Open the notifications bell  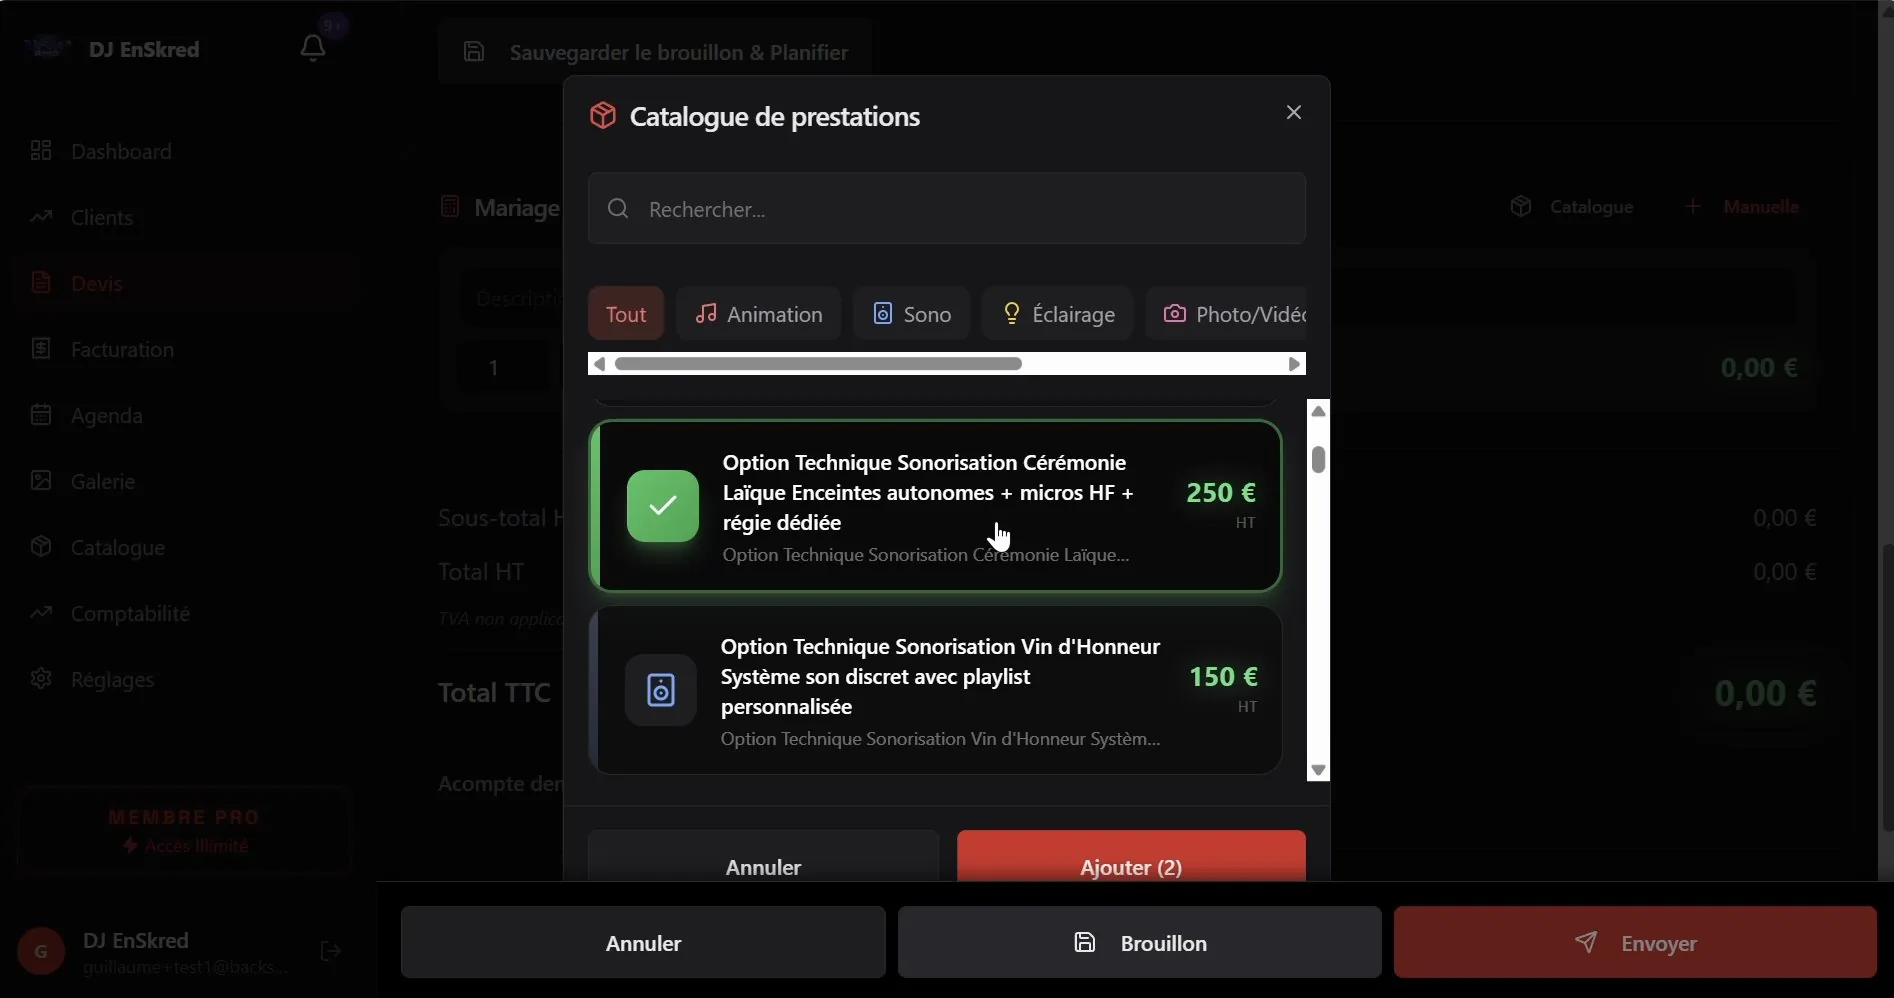(x=313, y=48)
